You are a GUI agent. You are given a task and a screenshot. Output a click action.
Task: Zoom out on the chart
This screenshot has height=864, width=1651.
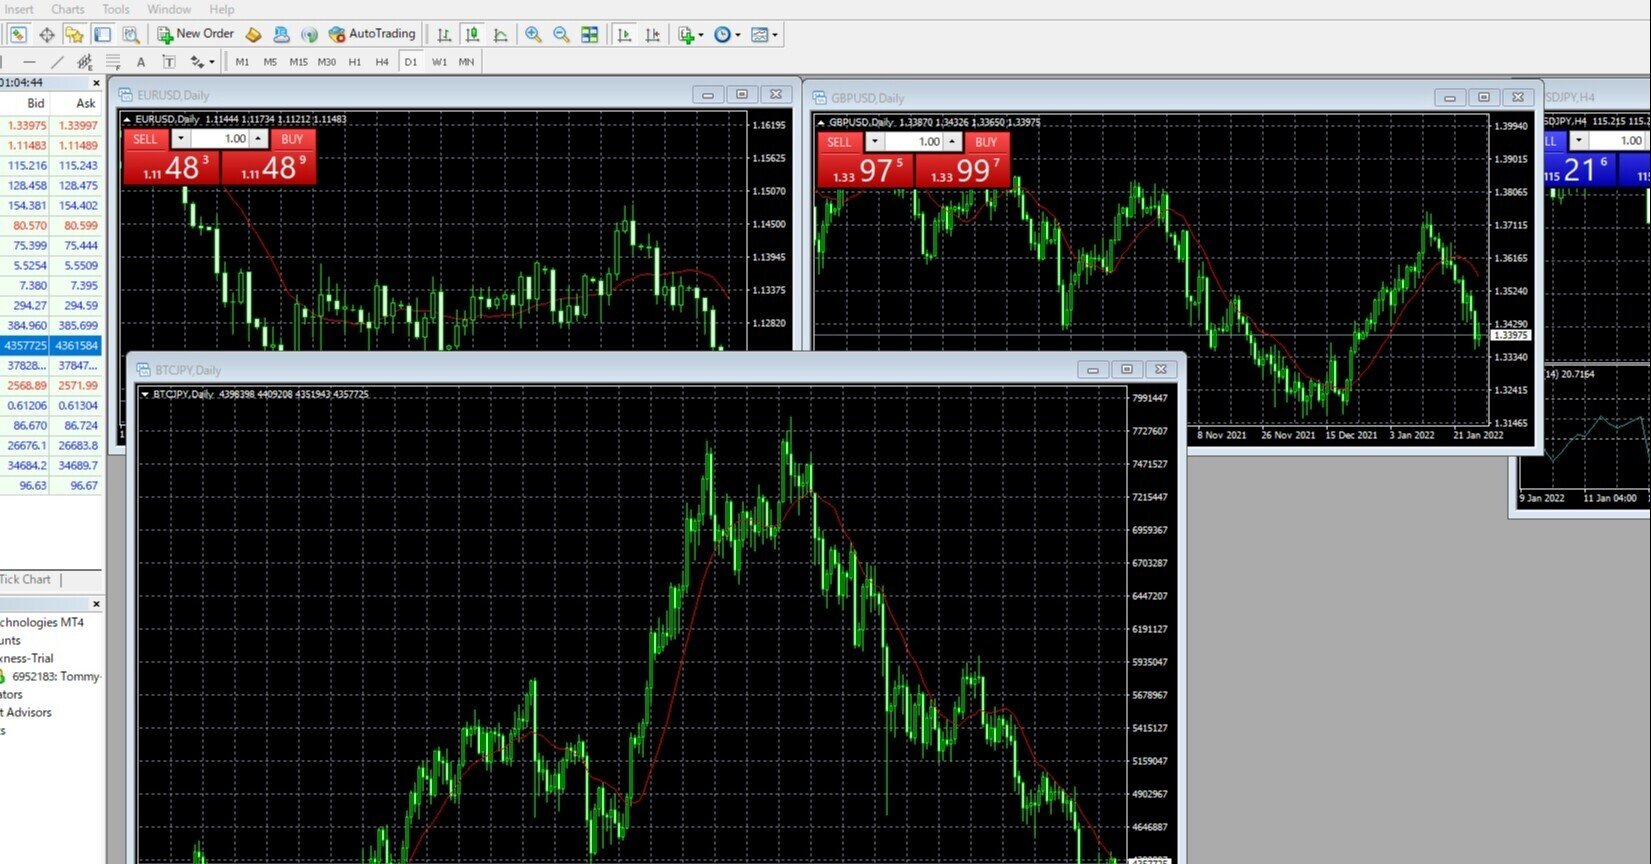click(x=561, y=35)
